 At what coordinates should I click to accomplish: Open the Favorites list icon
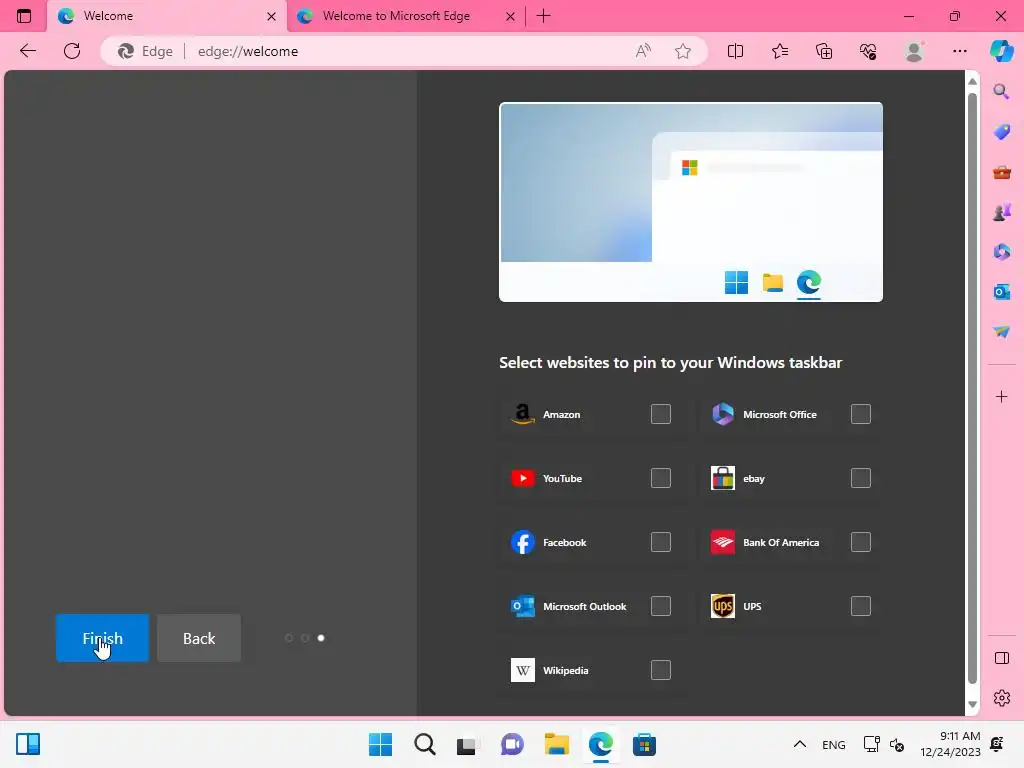[780, 51]
